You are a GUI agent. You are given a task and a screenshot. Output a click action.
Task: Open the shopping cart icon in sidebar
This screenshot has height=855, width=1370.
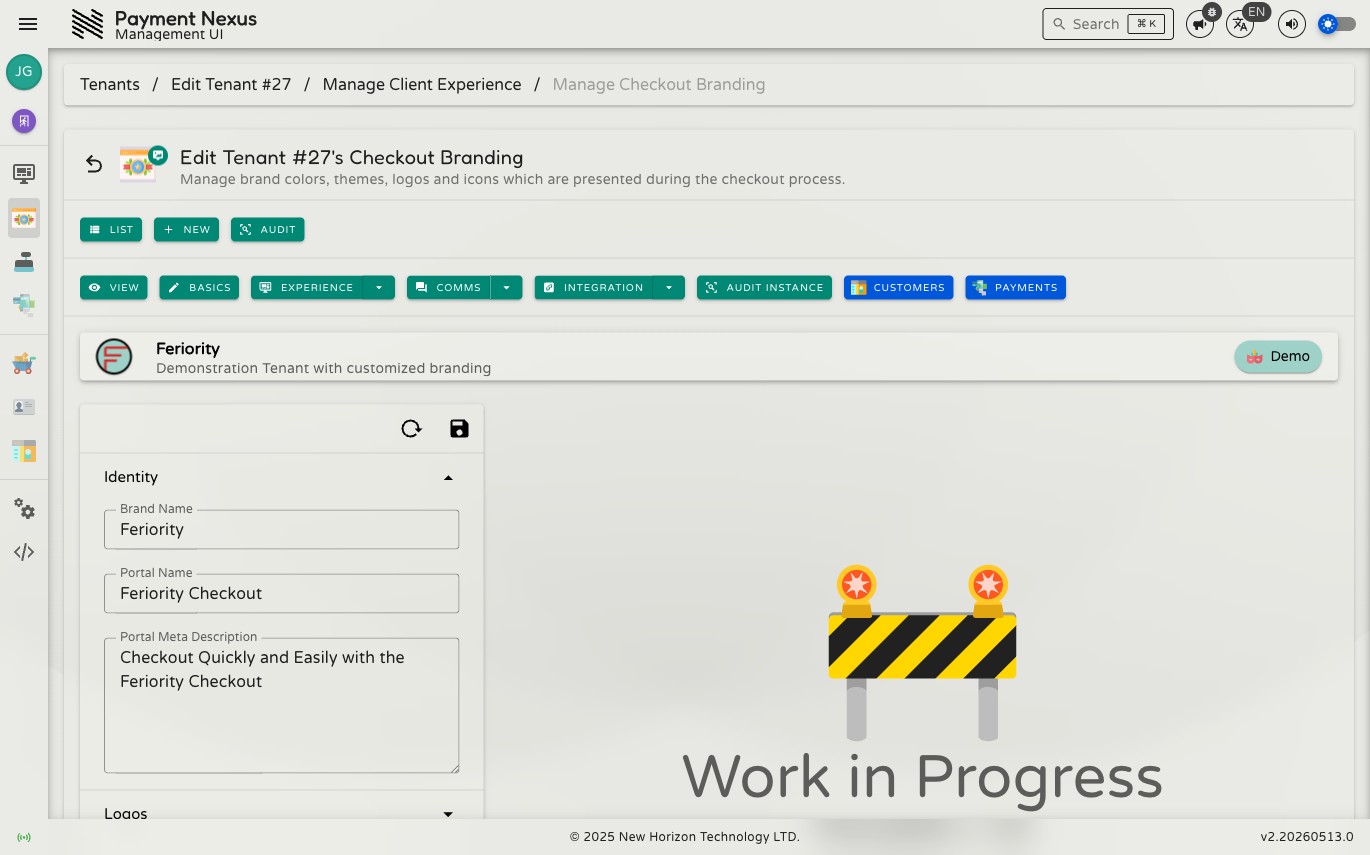[24, 363]
